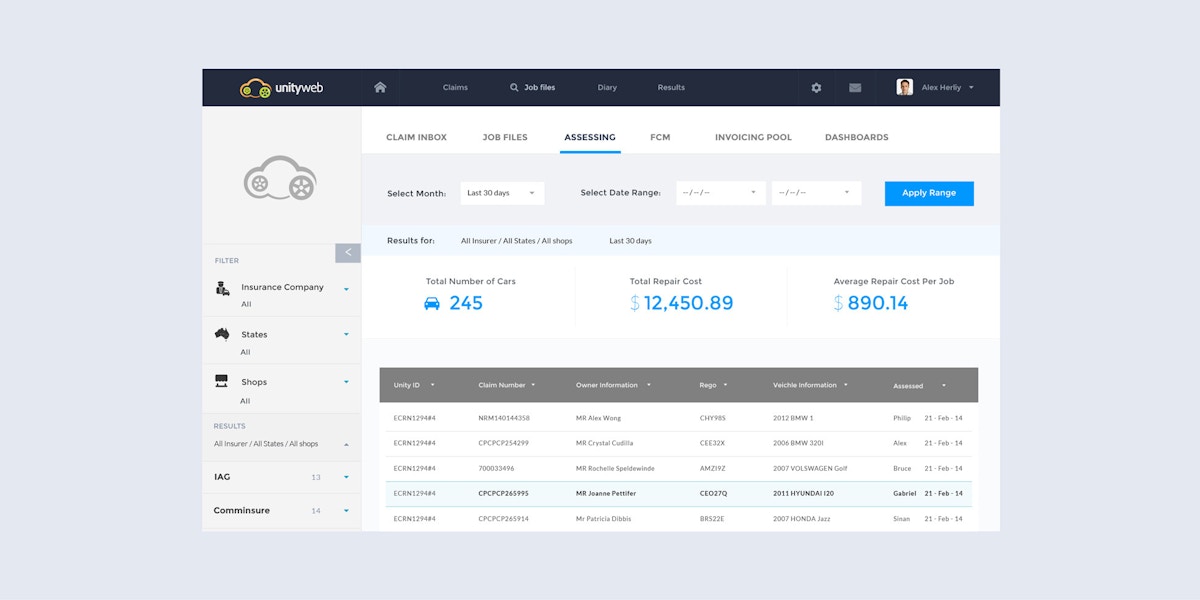Open Diary from the top navigation
This screenshot has width=1200, height=600.
[x=607, y=88]
